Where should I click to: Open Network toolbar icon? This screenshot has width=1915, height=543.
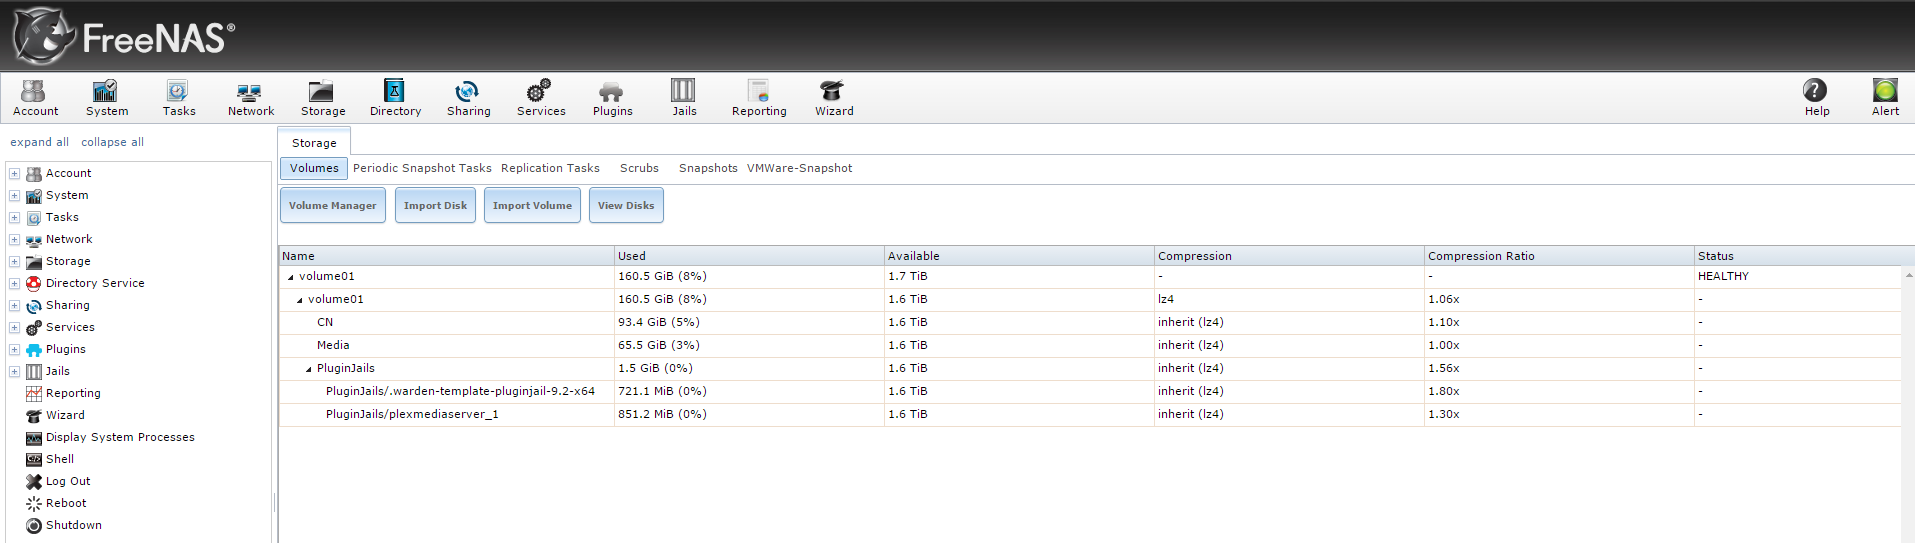250,98
